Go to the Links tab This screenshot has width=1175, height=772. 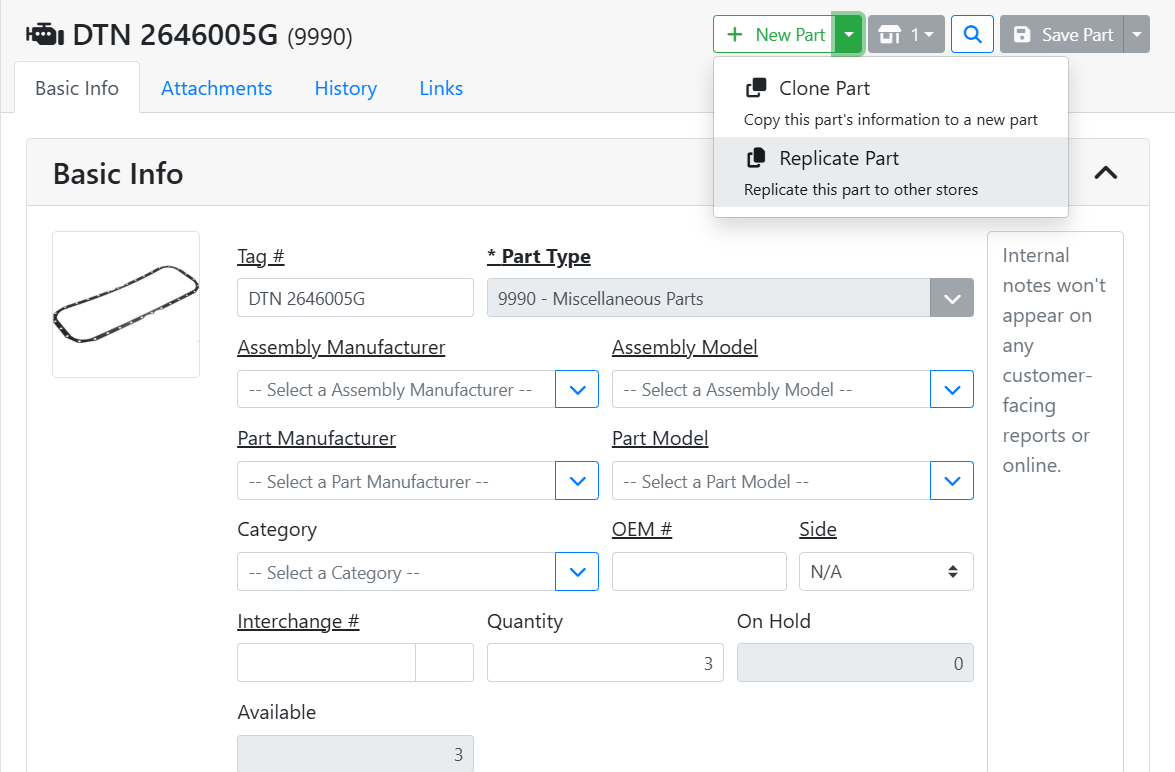coord(441,88)
